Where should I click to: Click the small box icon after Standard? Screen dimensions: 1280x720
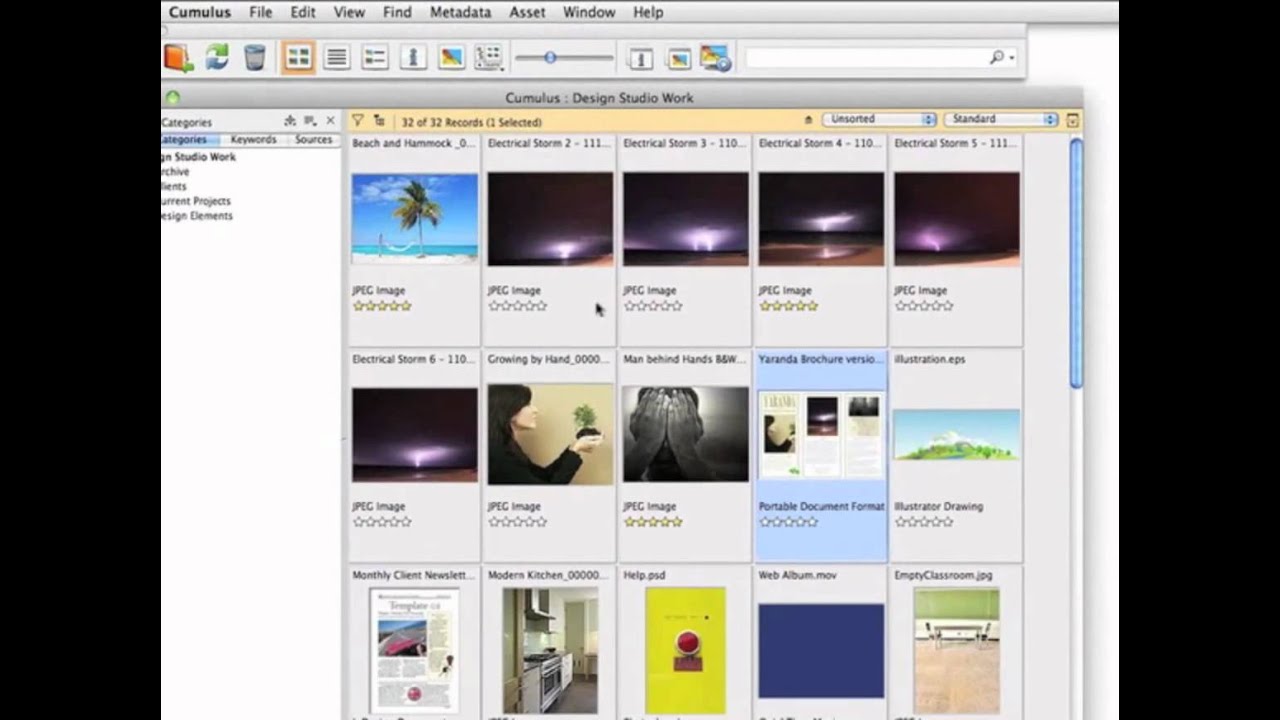tap(1072, 120)
